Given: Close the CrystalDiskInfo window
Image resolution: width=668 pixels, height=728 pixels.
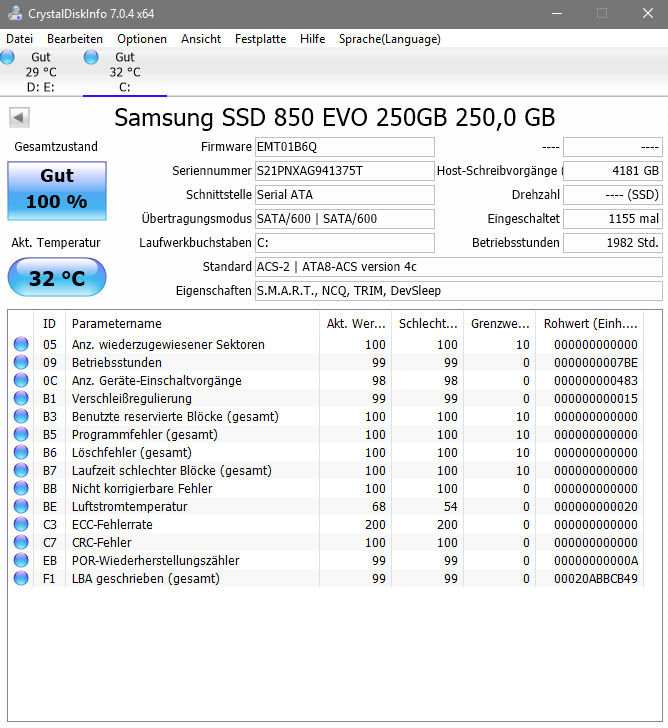Looking at the screenshot, I should tap(648, 13).
